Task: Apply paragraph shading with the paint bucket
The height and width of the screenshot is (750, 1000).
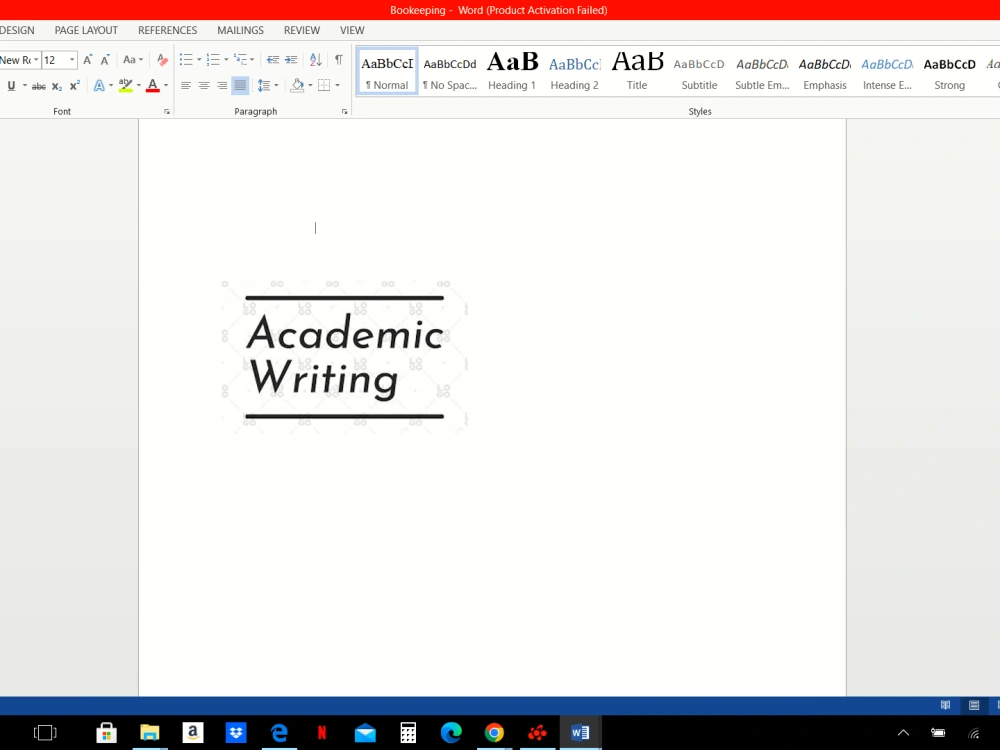Action: pos(297,85)
